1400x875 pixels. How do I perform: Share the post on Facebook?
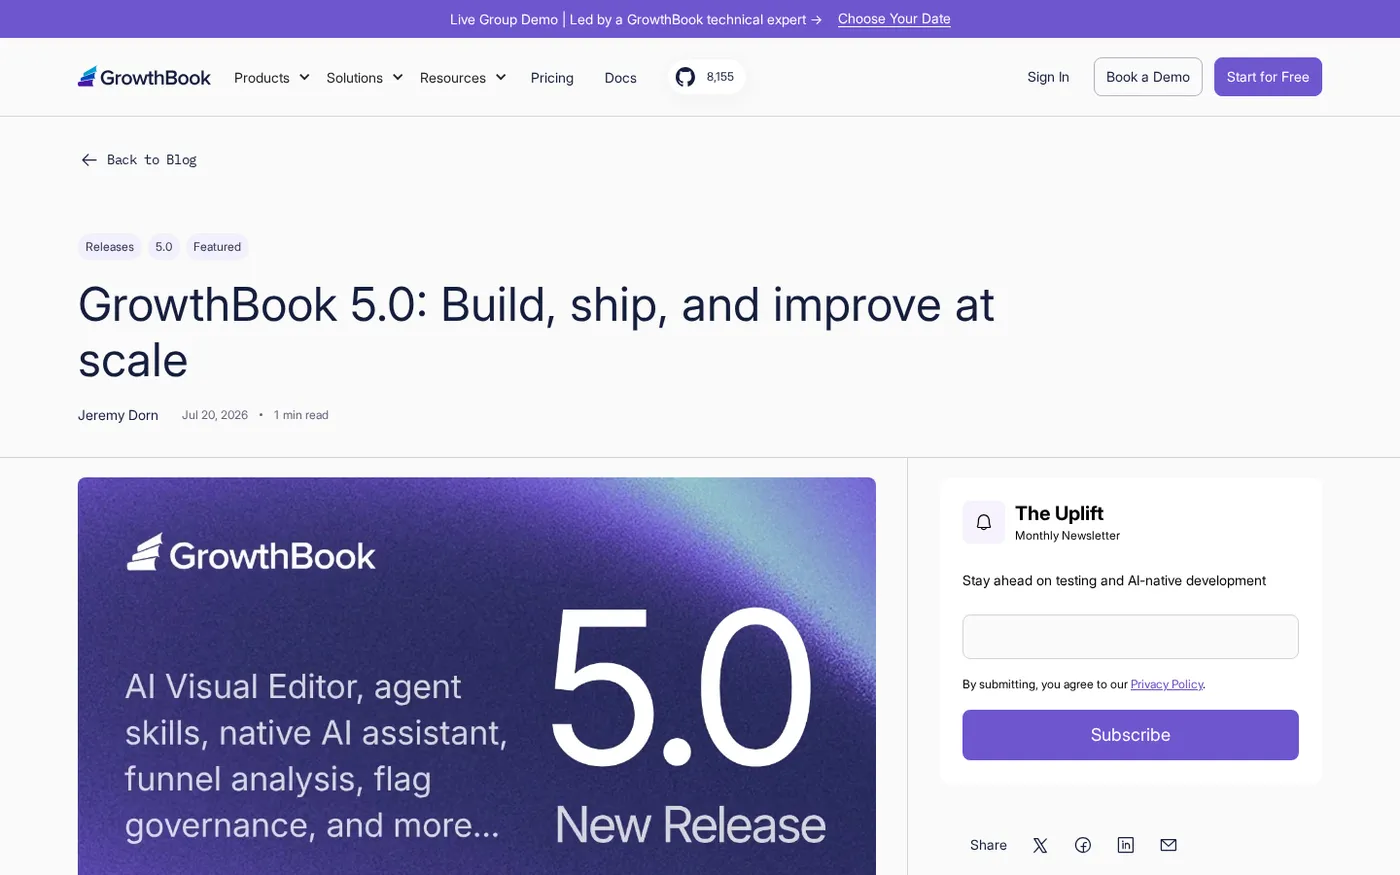1083,845
